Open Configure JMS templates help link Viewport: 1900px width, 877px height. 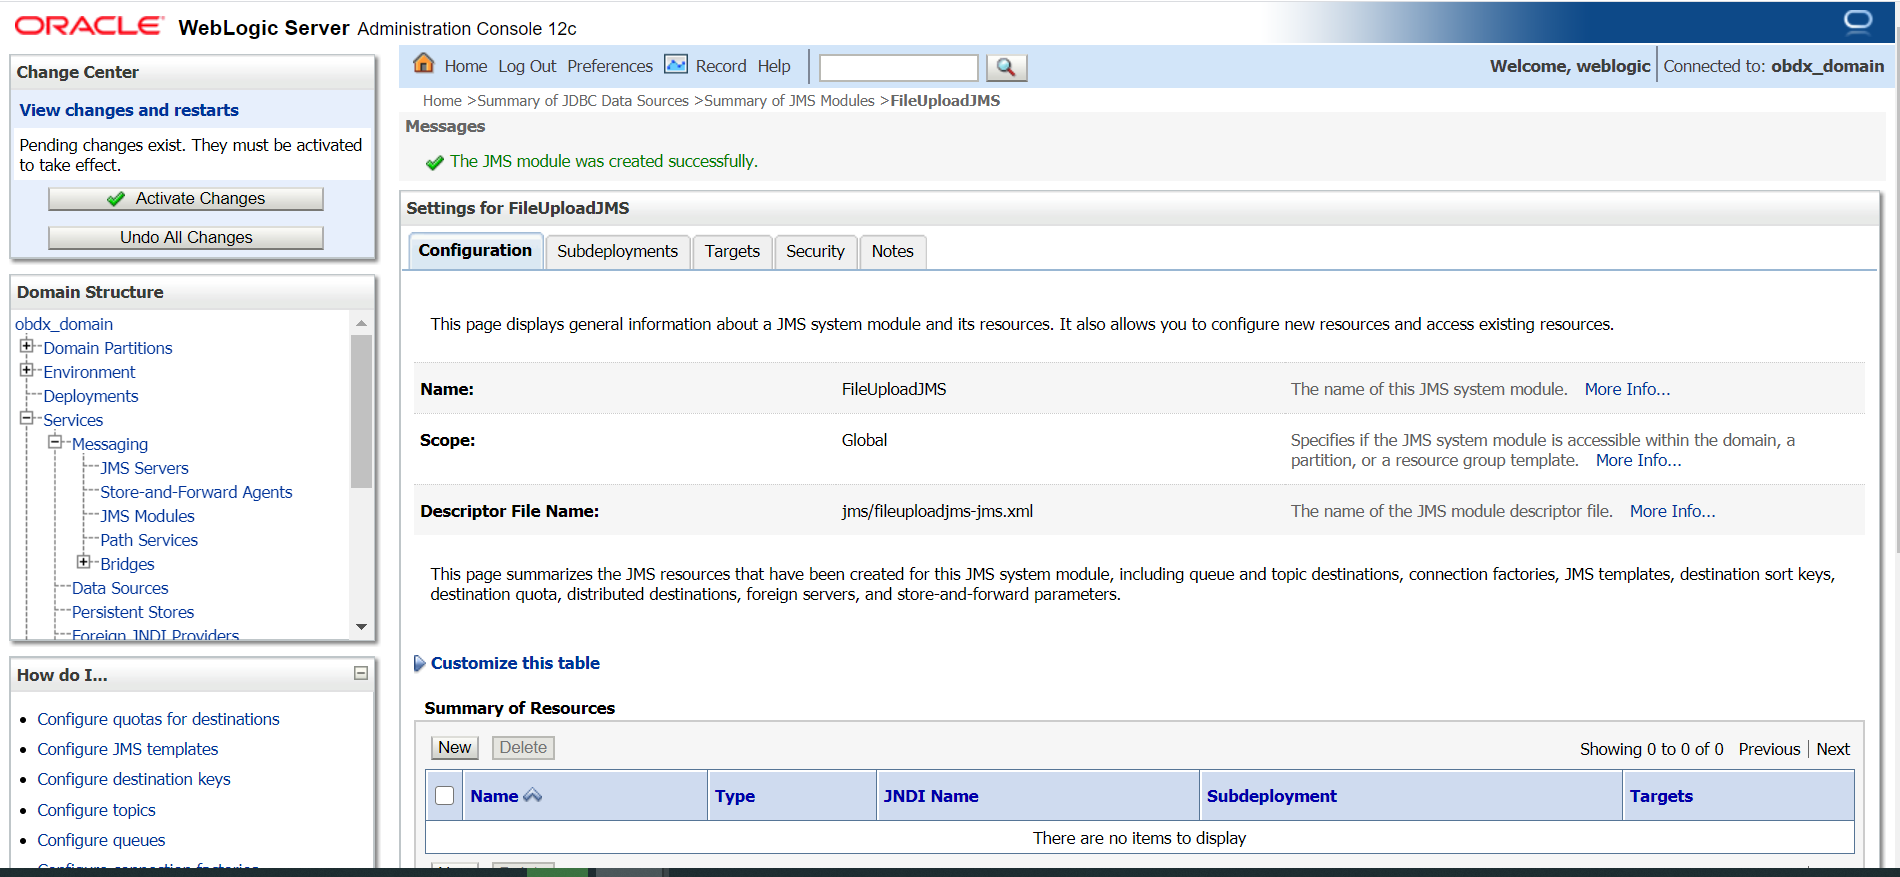tap(127, 749)
